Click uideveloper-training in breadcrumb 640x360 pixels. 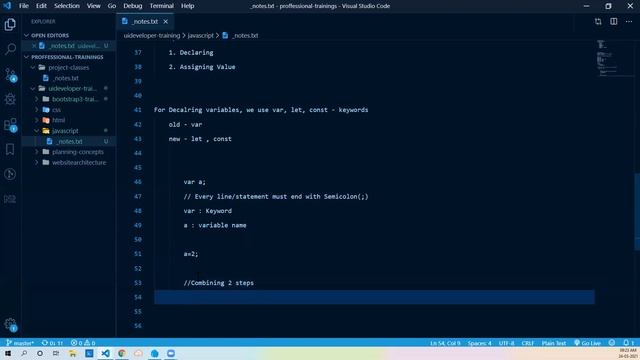pos(152,36)
